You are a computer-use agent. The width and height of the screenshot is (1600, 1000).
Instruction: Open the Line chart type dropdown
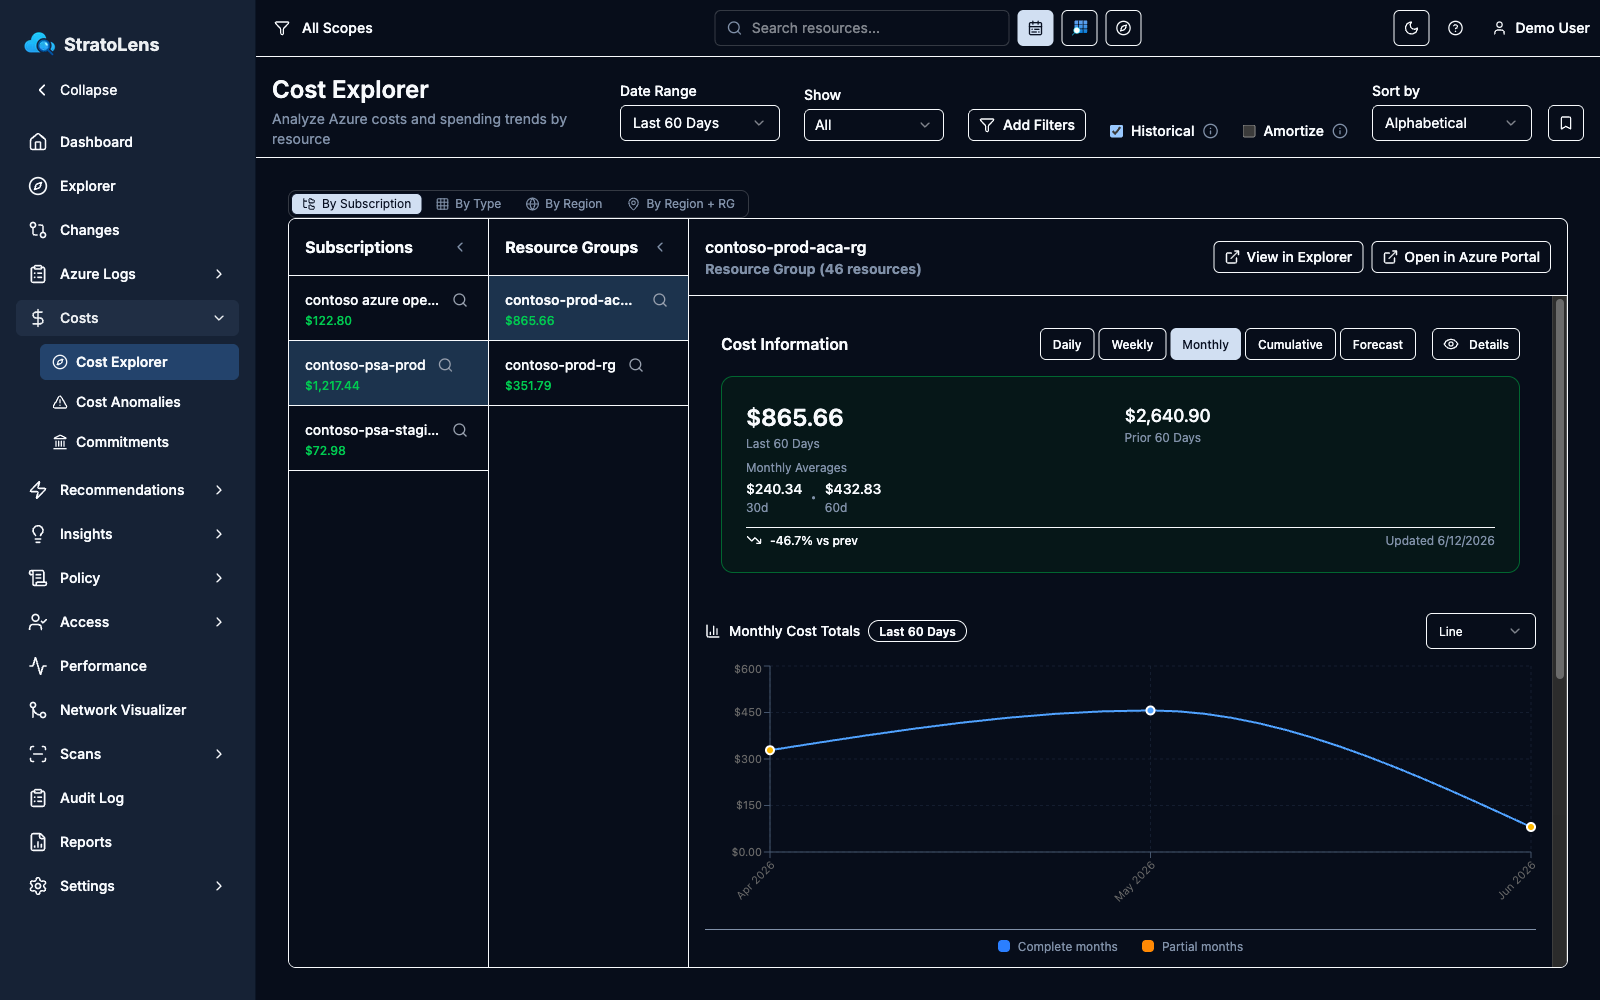(1480, 631)
